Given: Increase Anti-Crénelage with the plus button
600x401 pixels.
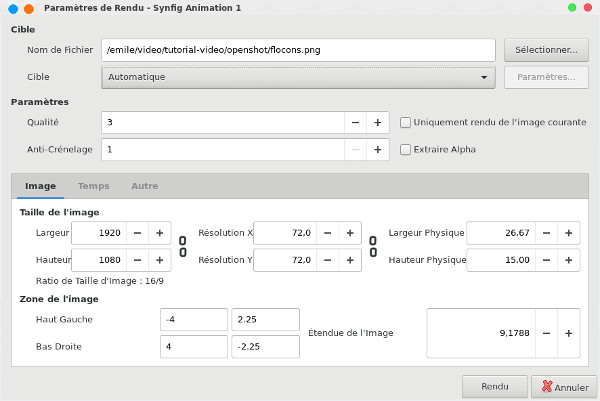Looking at the screenshot, I should (x=378, y=150).
